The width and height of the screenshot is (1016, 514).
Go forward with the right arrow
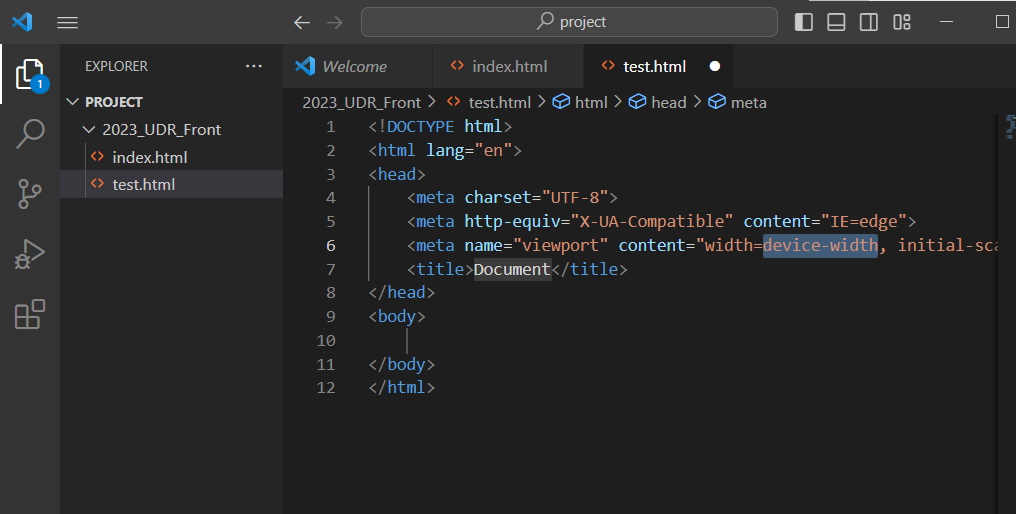pos(335,23)
